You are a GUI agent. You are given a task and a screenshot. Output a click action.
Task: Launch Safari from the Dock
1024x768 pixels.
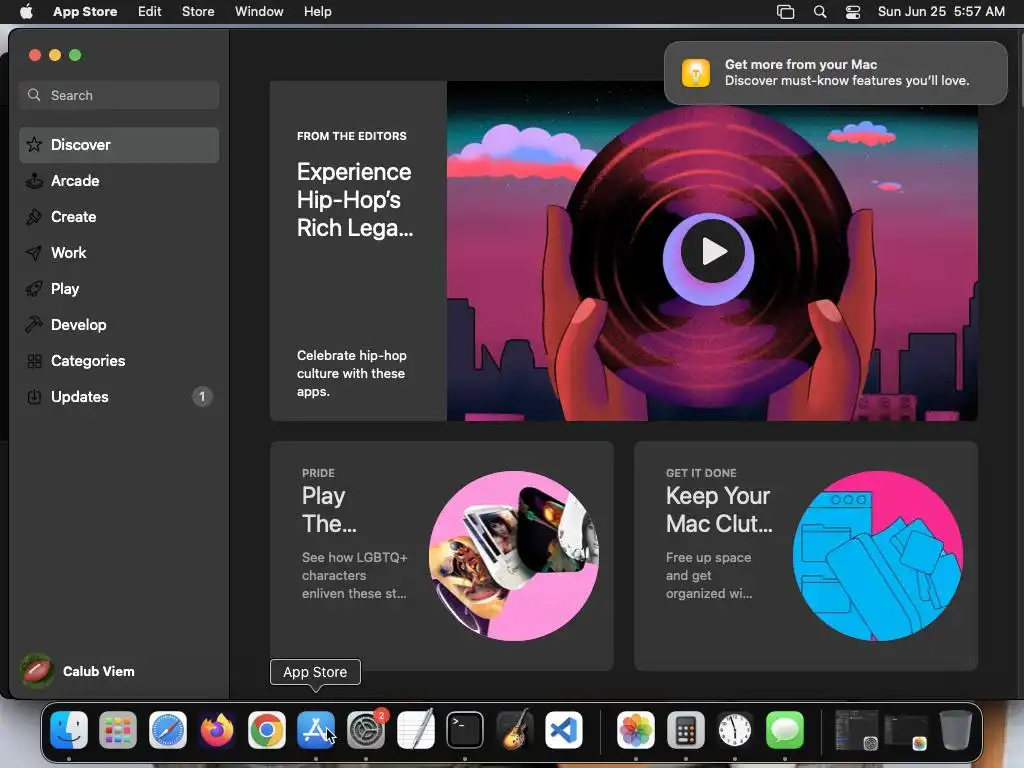click(168, 730)
